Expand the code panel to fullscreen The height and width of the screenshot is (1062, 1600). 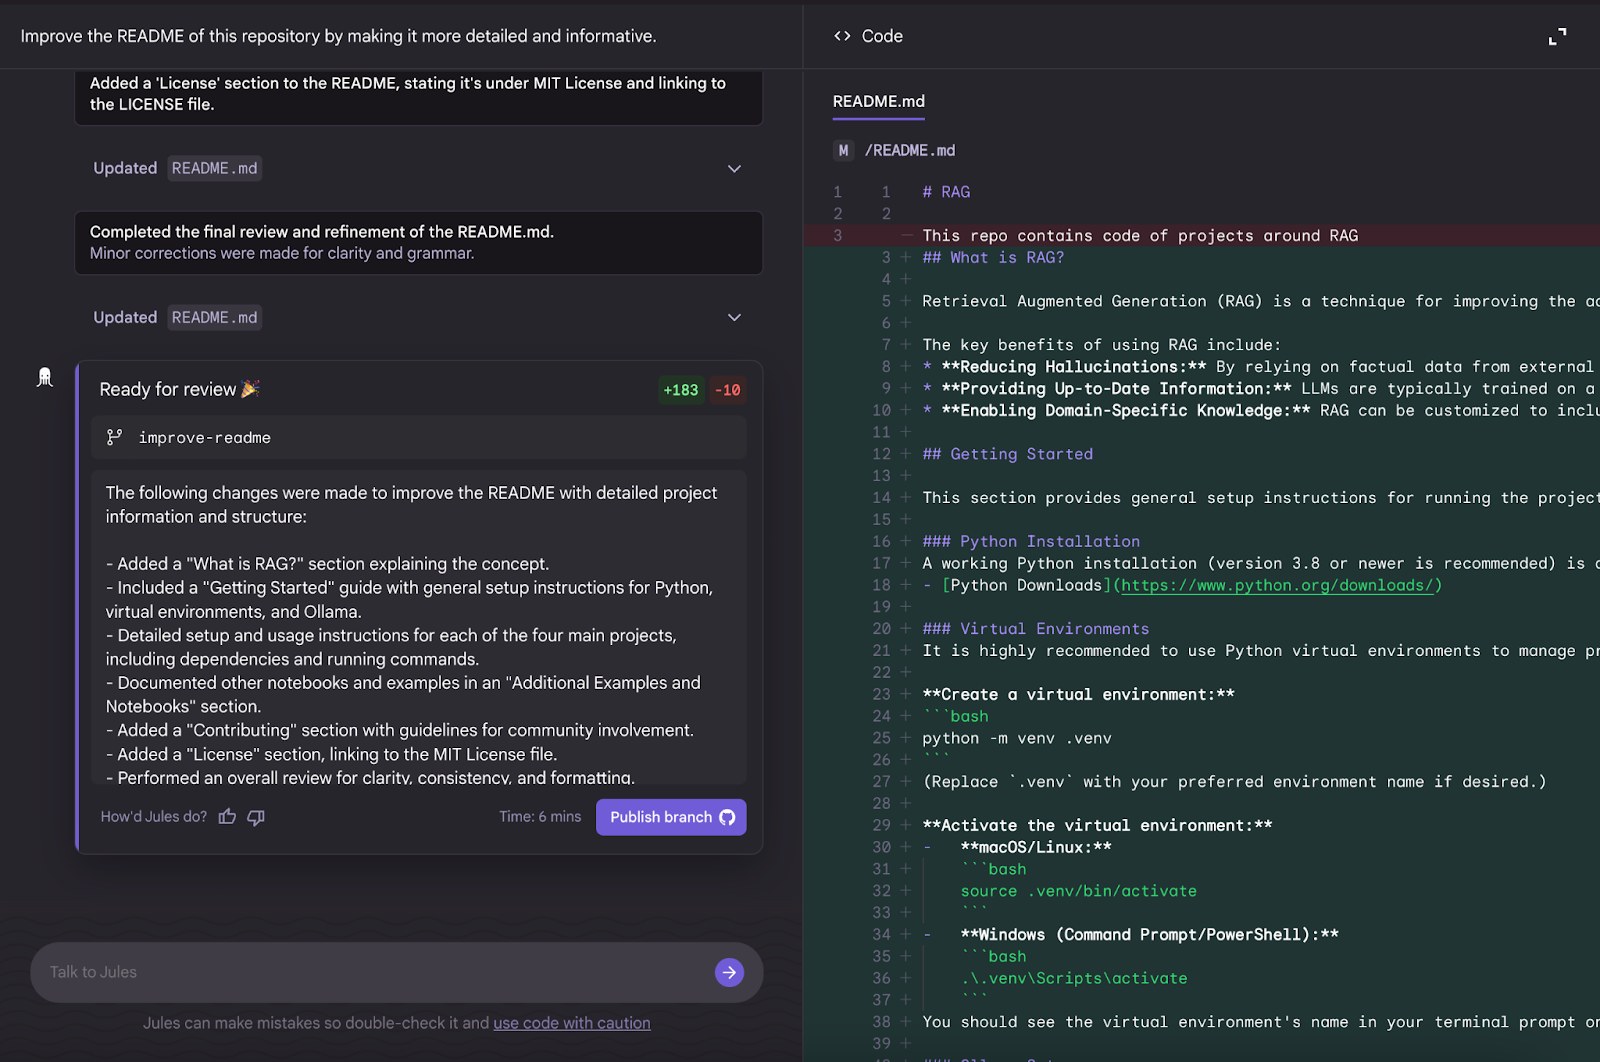[1557, 37]
